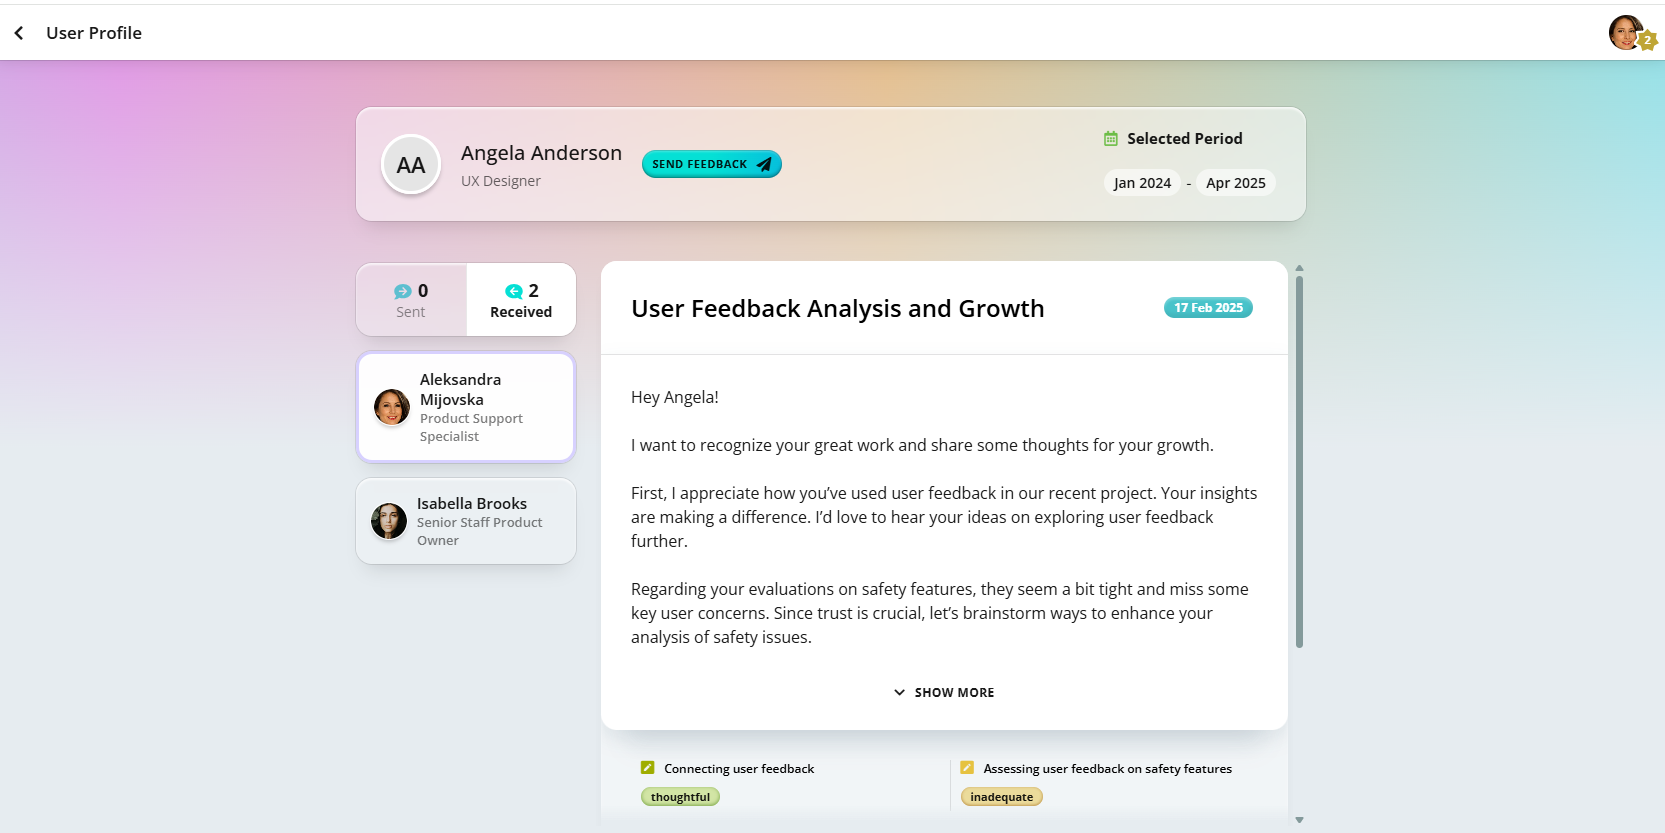Toggle the Connecting user feedback checkbox
Image resolution: width=1665 pixels, height=833 pixels.
(647, 768)
